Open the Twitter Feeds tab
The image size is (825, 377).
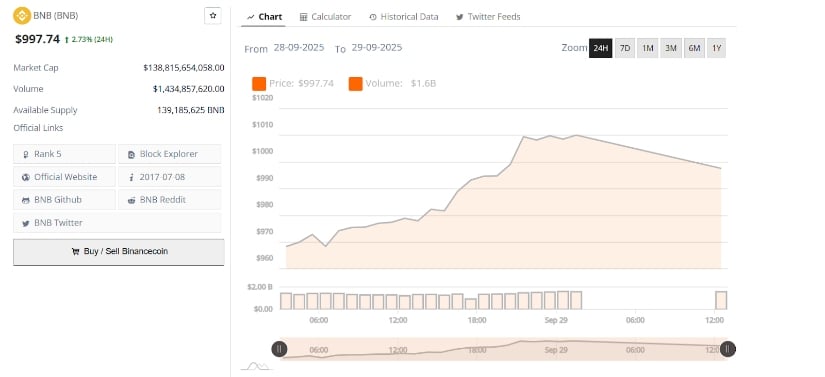[x=488, y=17]
